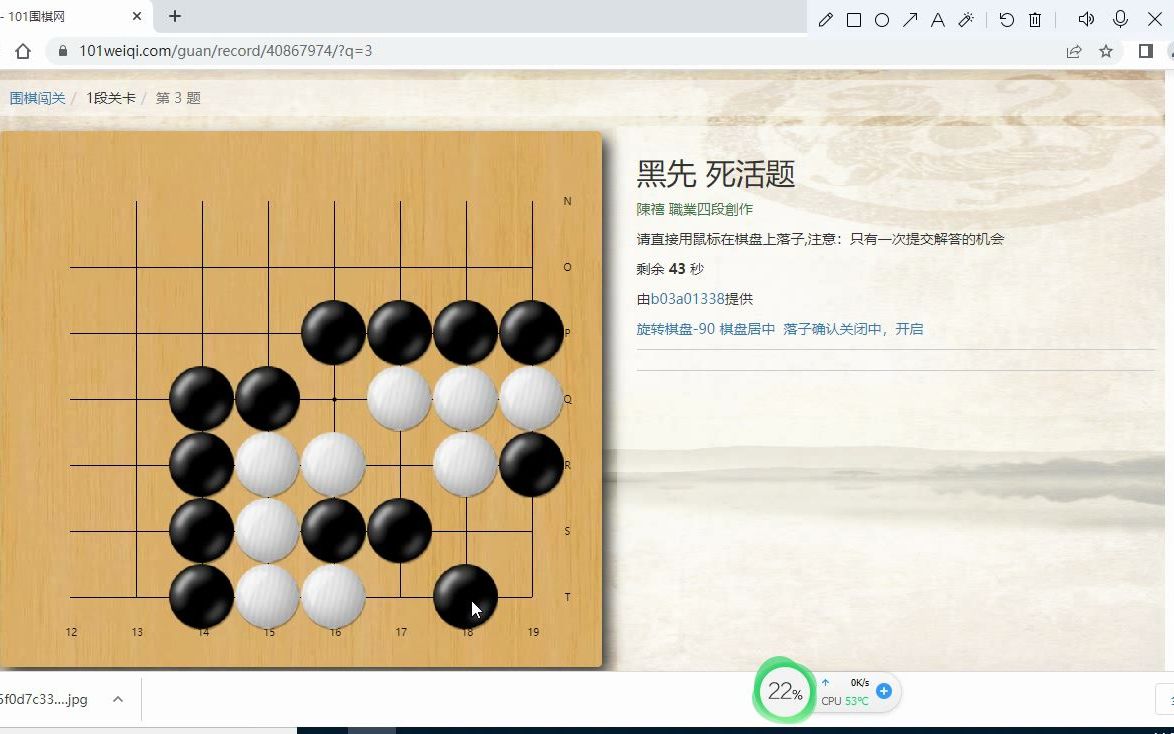
Task: Click the 第 3 题 breadcrumb text
Action: [178, 98]
